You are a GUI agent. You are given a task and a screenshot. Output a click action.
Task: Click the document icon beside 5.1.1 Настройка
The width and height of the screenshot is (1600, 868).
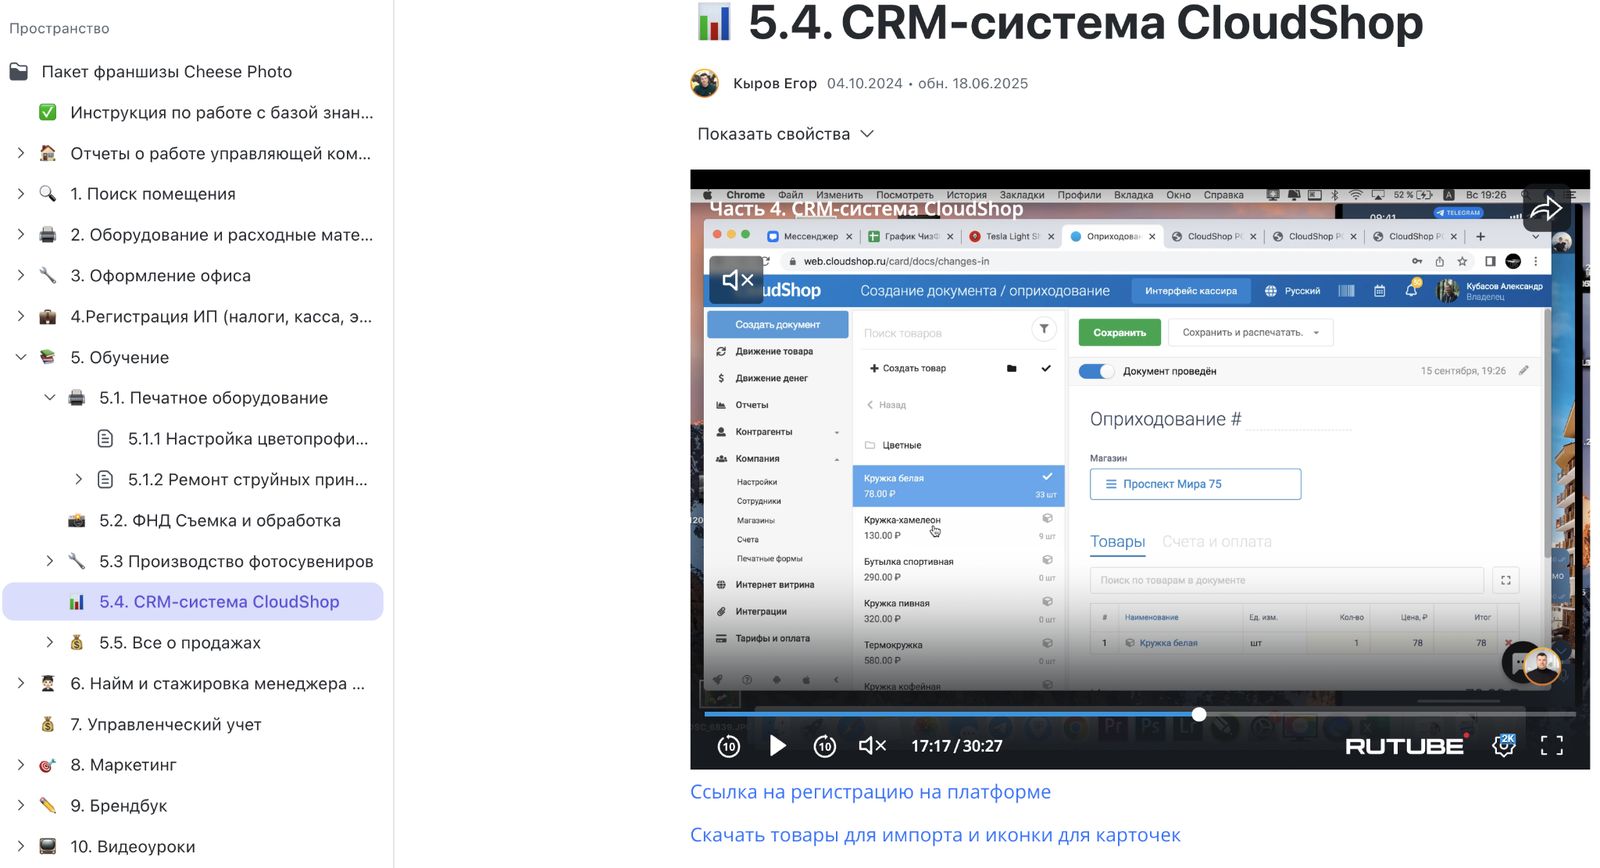coord(105,439)
